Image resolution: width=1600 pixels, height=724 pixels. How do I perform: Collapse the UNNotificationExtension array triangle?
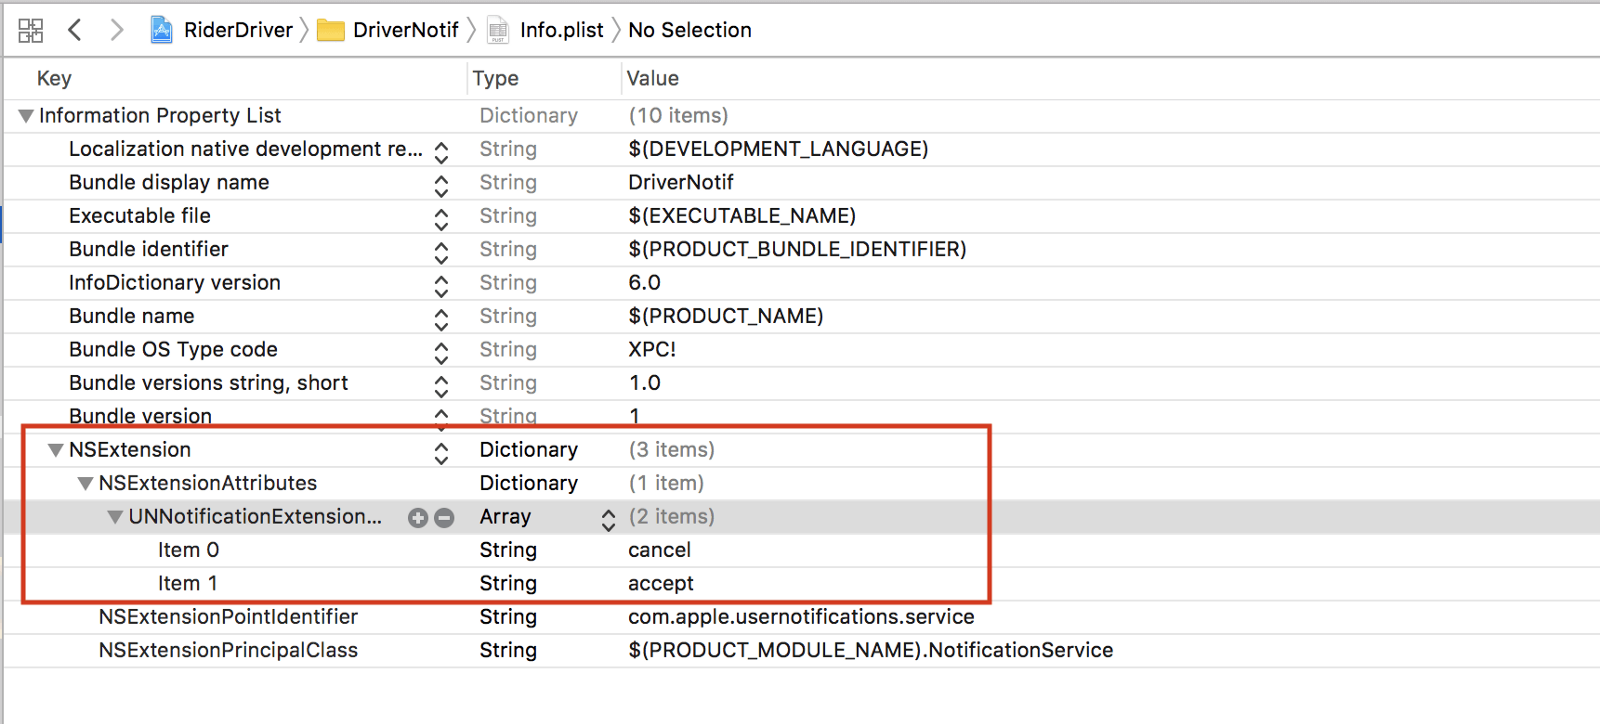(116, 517)
